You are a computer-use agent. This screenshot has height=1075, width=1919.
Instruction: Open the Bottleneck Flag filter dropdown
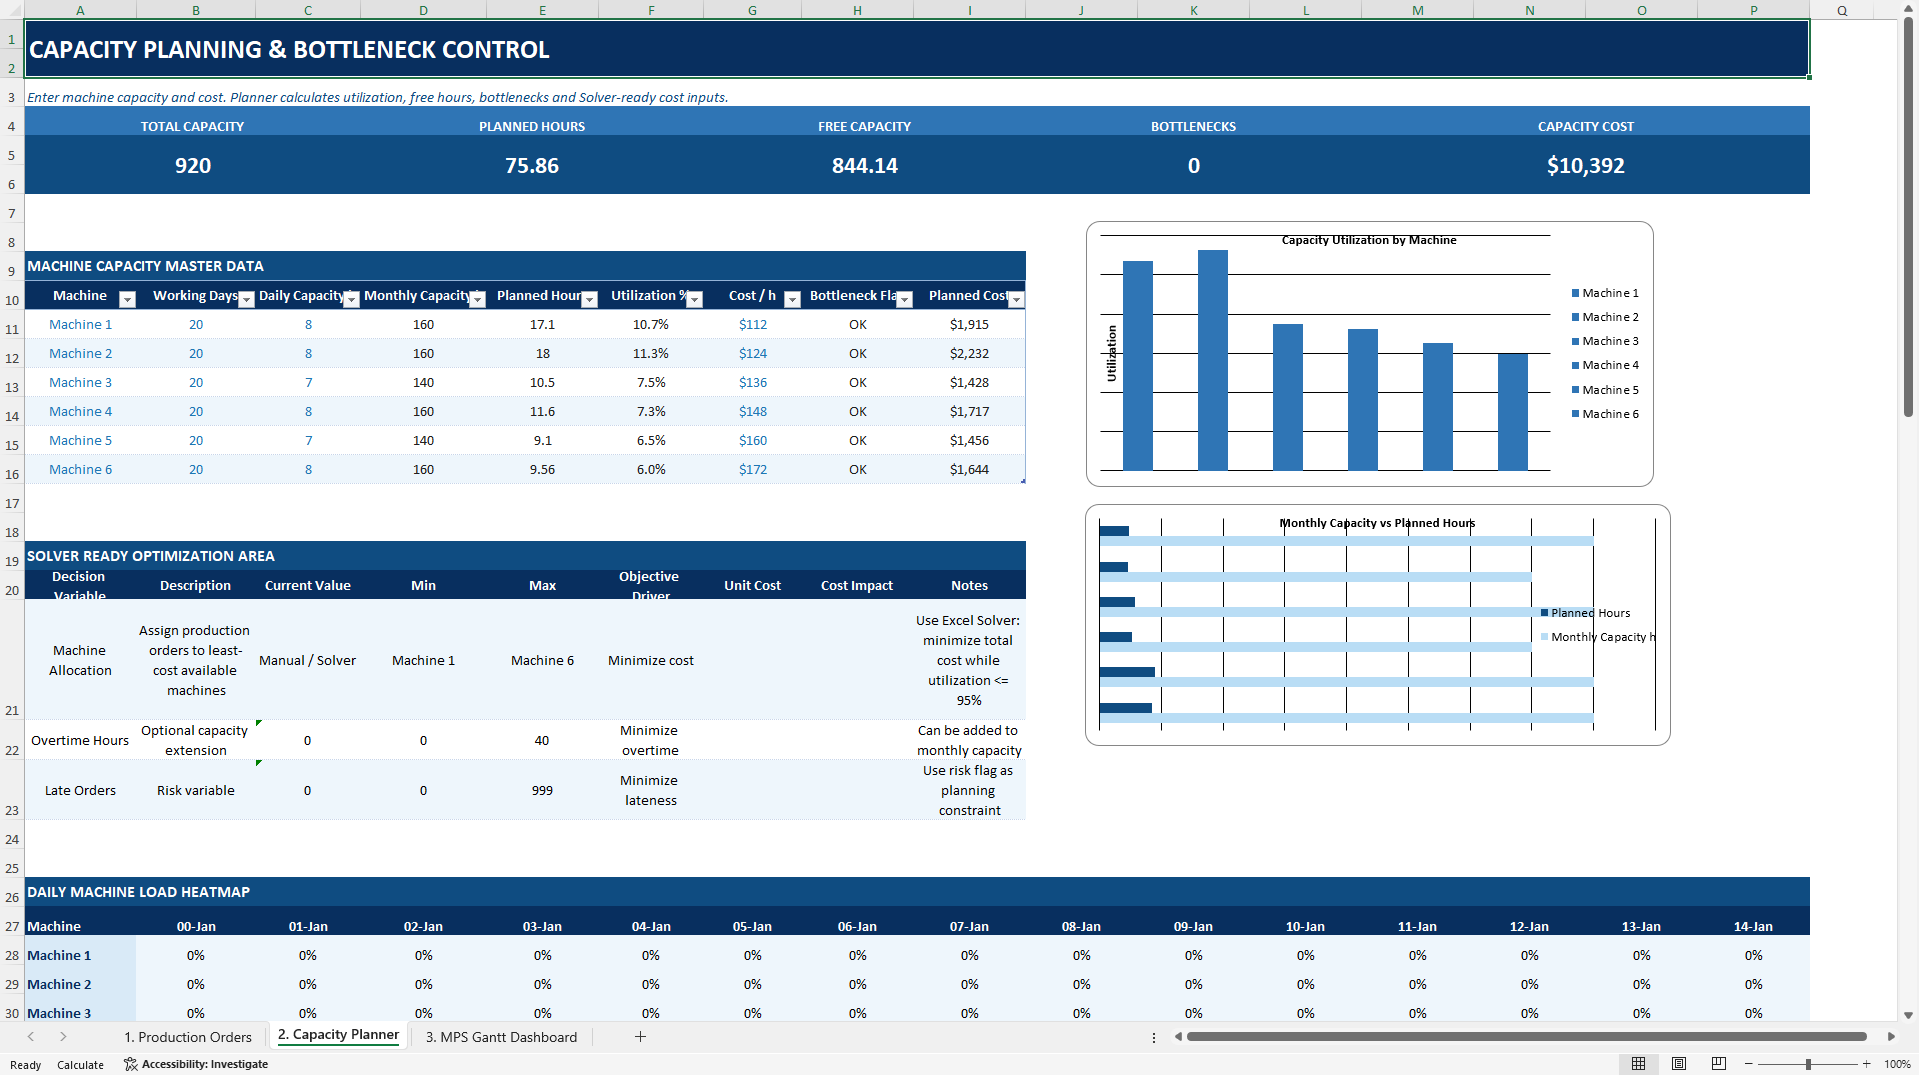(x=904, y=299)
